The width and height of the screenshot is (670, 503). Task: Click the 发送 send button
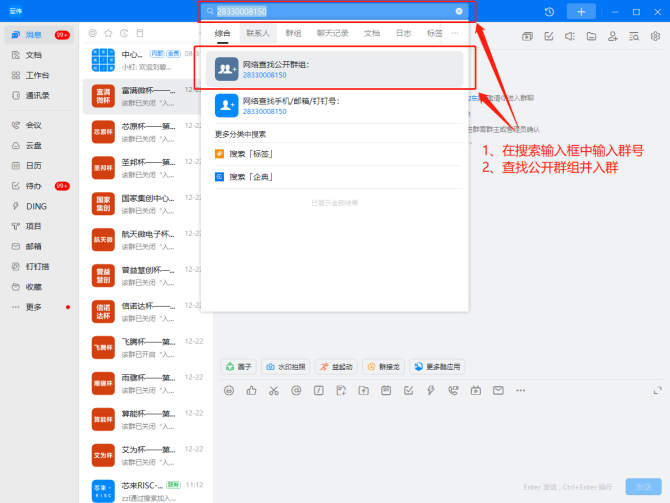[x=644, y=487]
